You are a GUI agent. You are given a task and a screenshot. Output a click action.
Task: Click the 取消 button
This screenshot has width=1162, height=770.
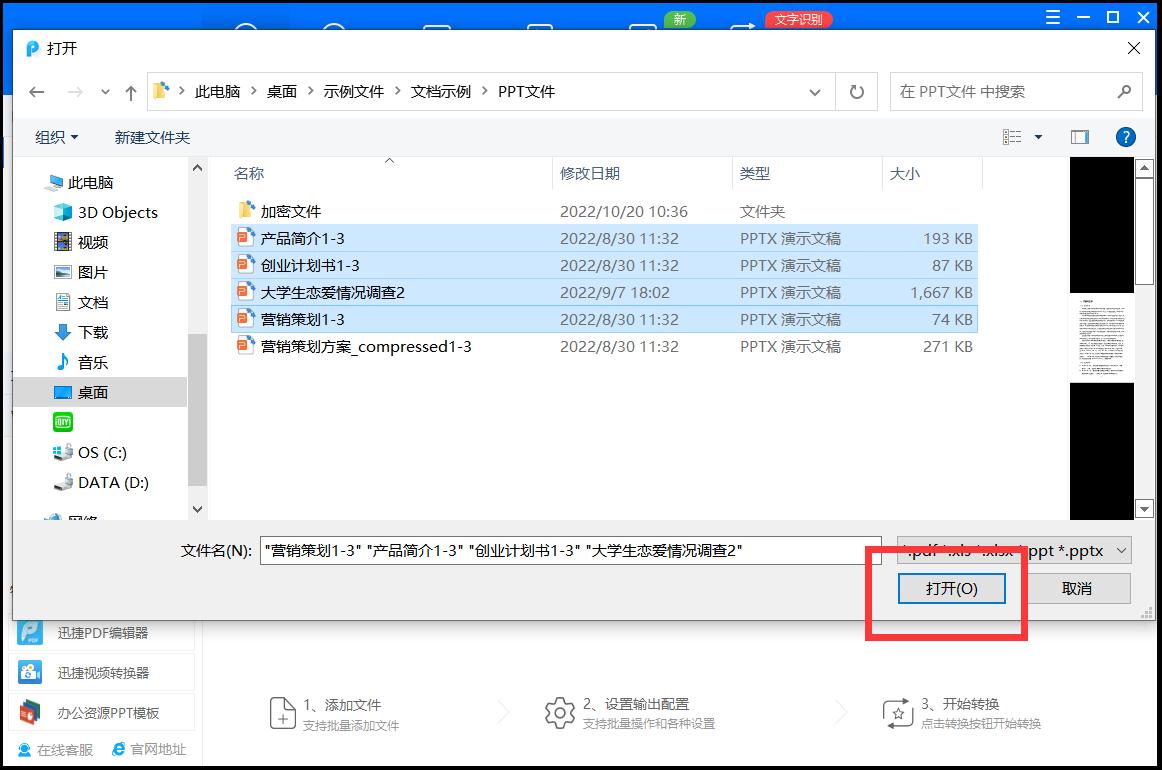(x=1078, y=589)
